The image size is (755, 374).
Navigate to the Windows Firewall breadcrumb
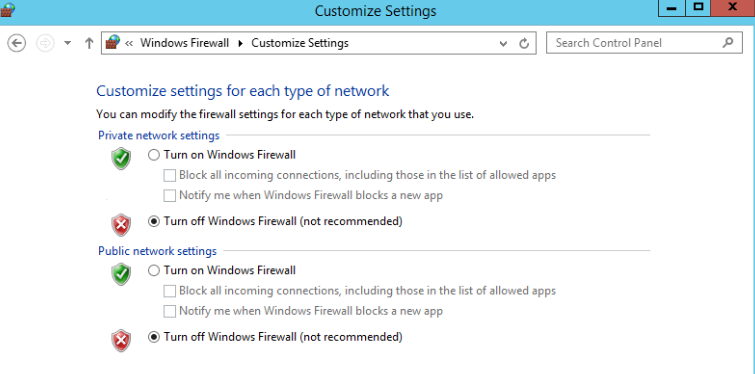(184, 43)
